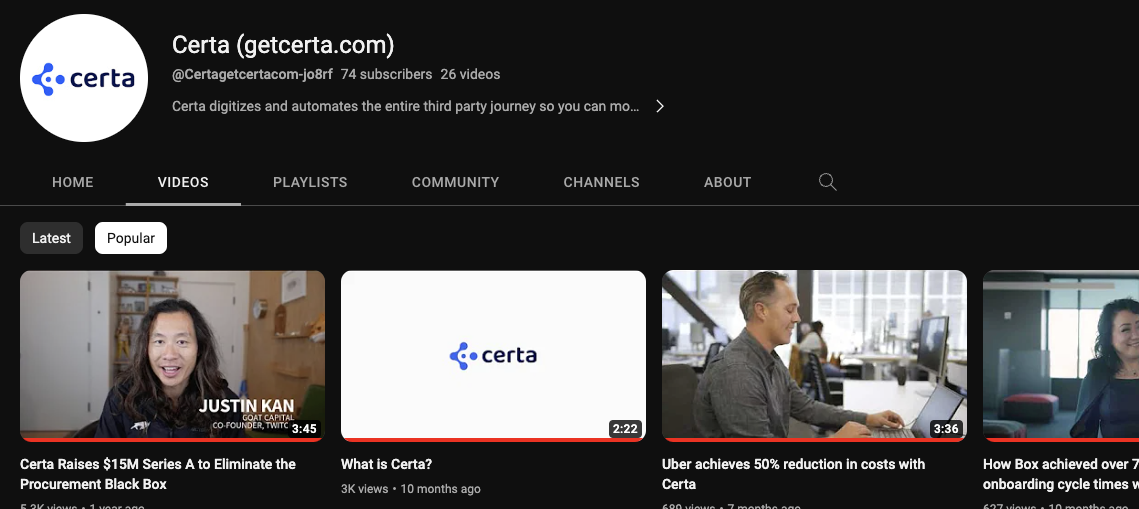Select the VIDEOS tab
This screenshot has height=509, width=1139.
183,182
